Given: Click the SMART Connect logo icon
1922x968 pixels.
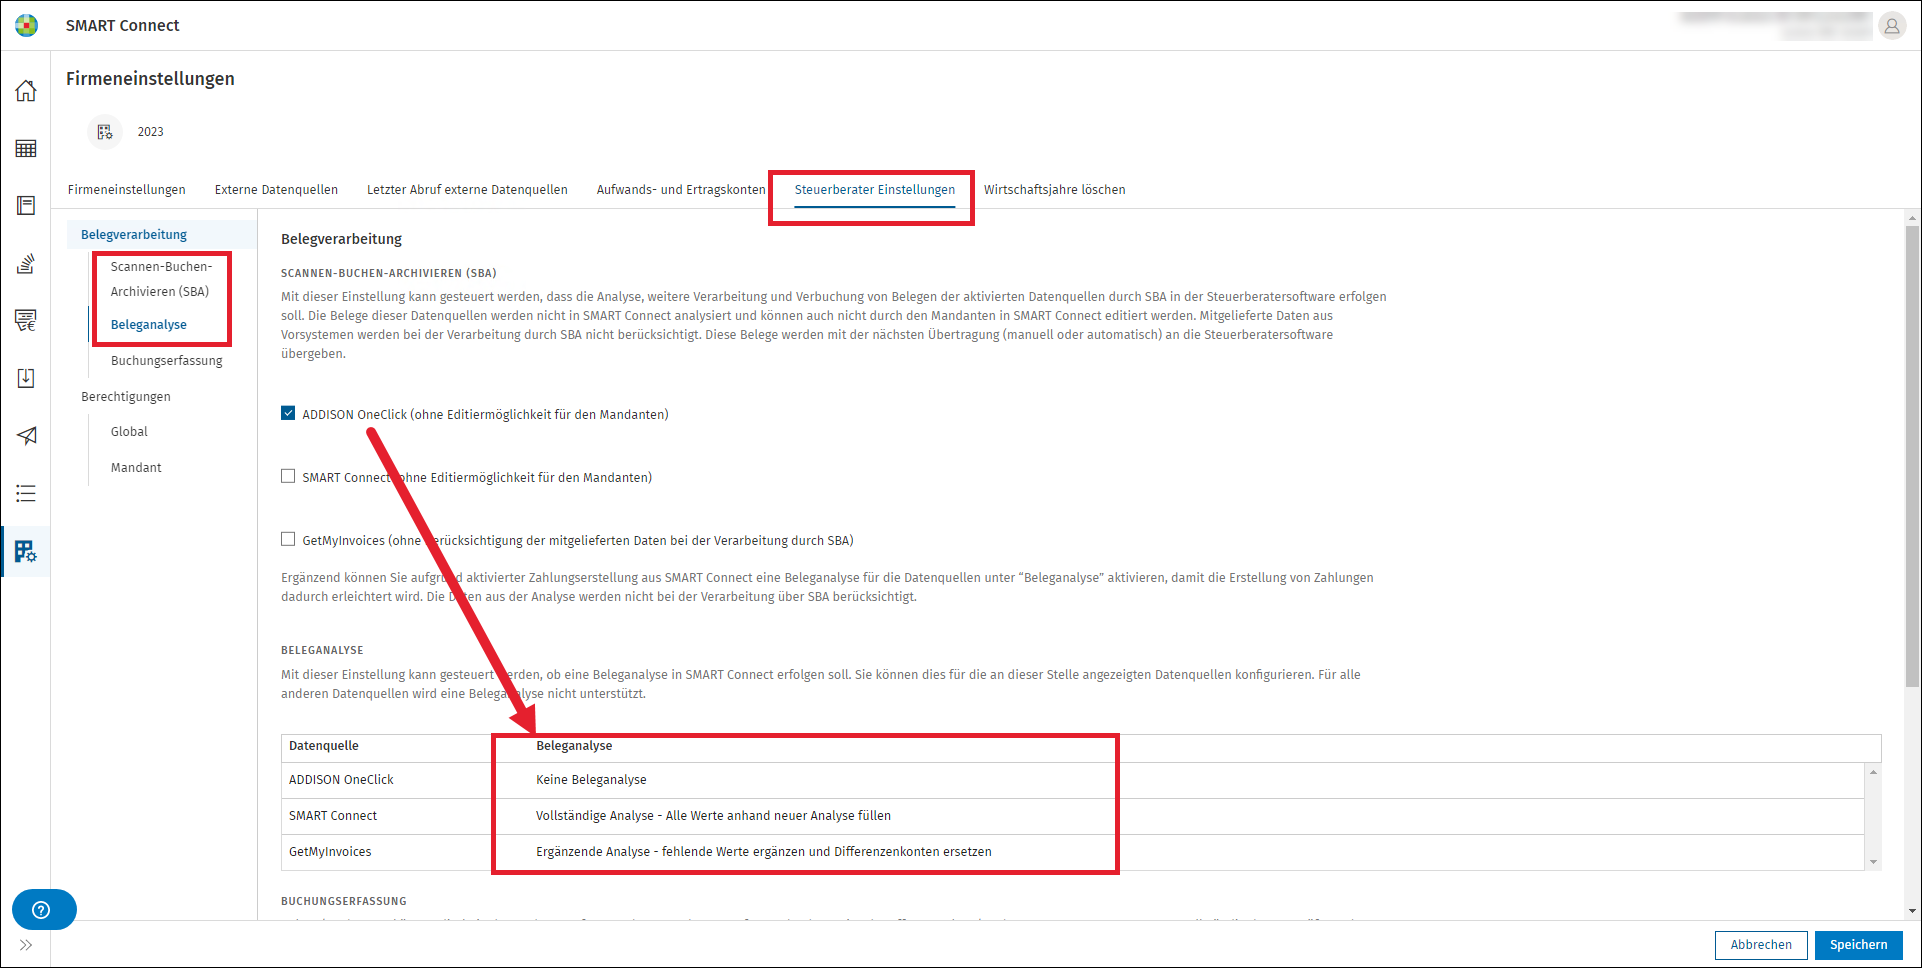Looking at the screenshot, I should pos(27,25).
